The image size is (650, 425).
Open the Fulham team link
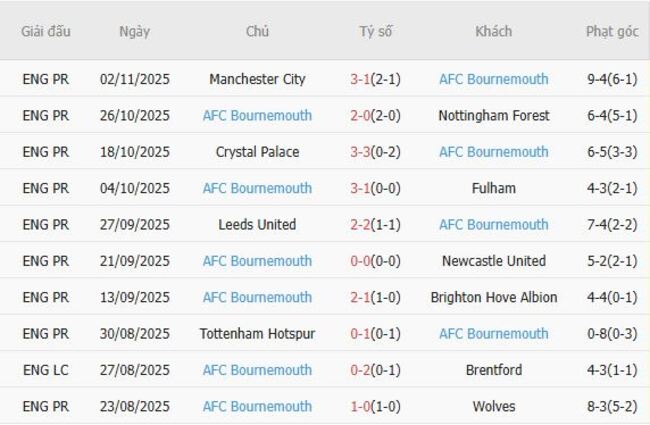493,188
